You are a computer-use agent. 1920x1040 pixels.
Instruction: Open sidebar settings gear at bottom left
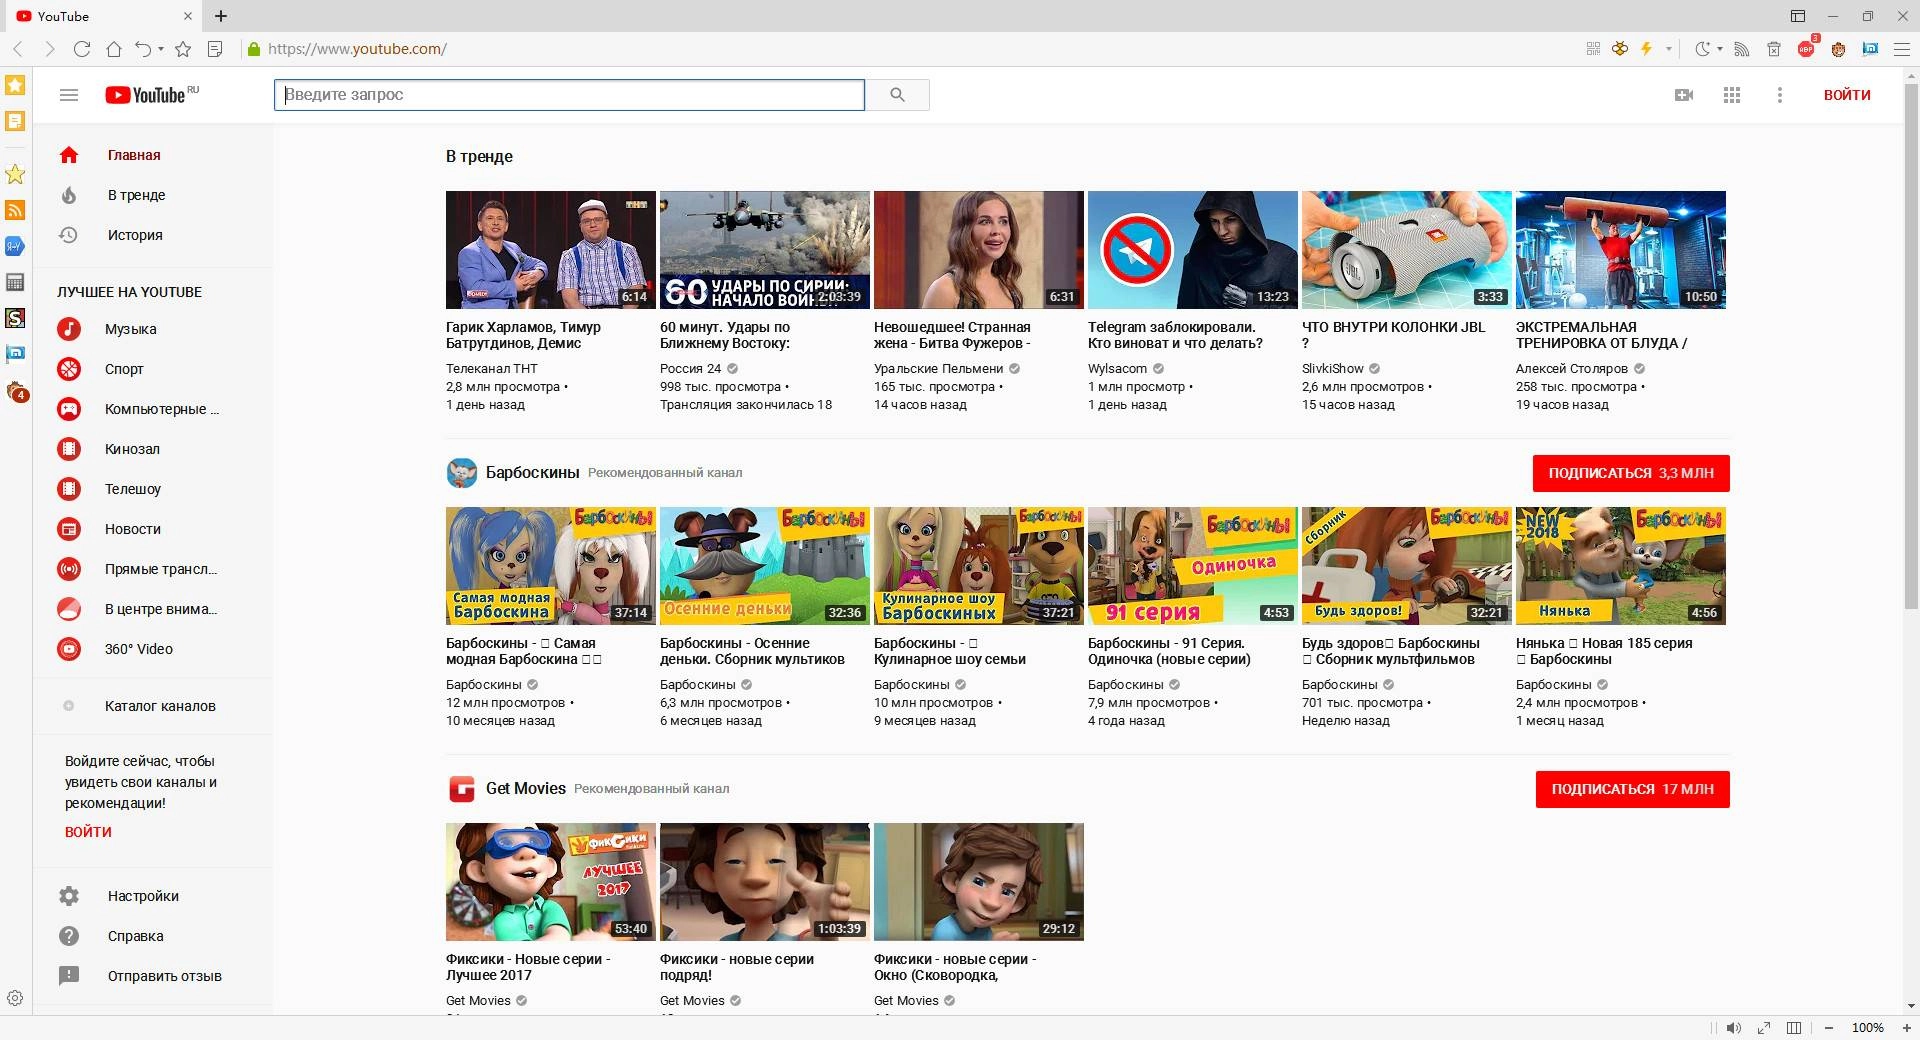15,998
